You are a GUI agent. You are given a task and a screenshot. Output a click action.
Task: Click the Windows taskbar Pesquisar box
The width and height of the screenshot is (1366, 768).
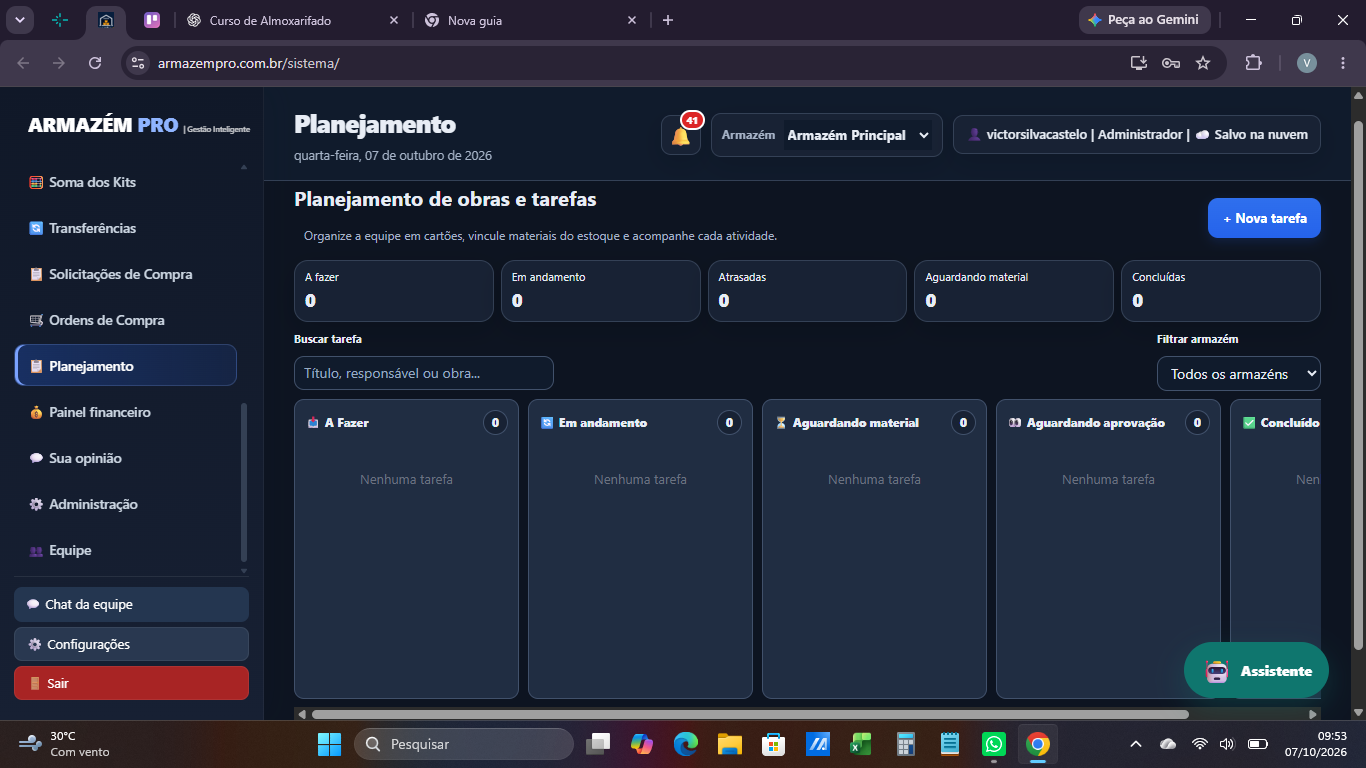pyautogui.click(x=464, y=744)
